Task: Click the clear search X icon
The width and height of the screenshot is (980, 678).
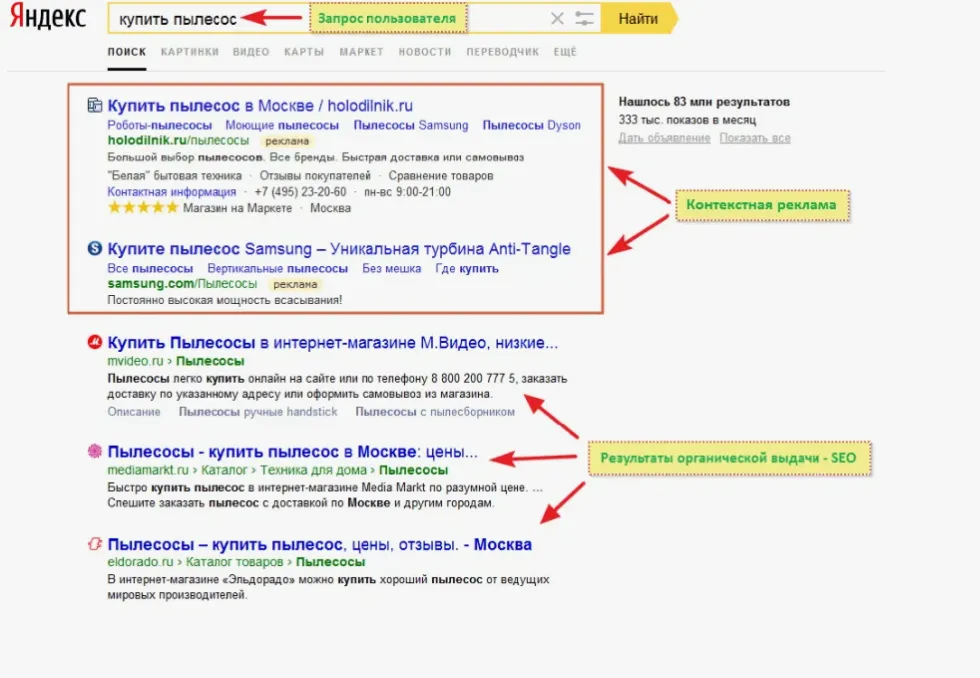Action: [557, 19]
